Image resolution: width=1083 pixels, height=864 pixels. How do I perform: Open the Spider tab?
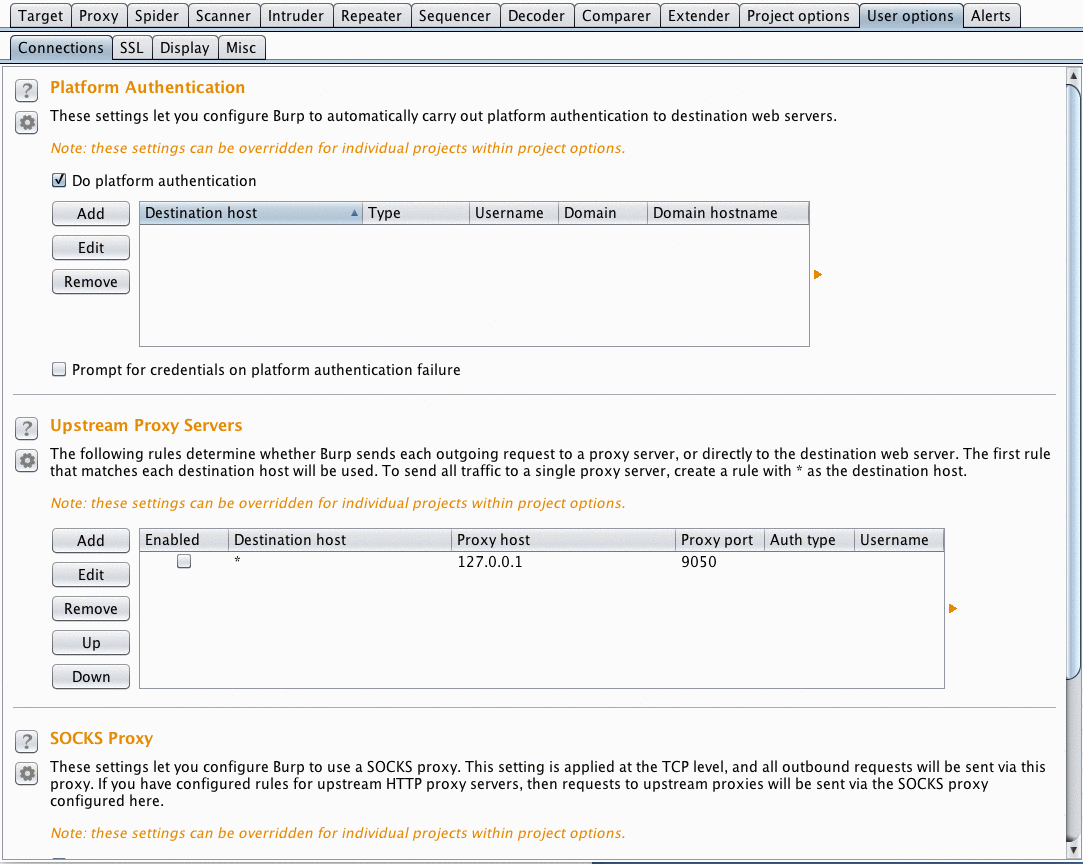(157, 16)
